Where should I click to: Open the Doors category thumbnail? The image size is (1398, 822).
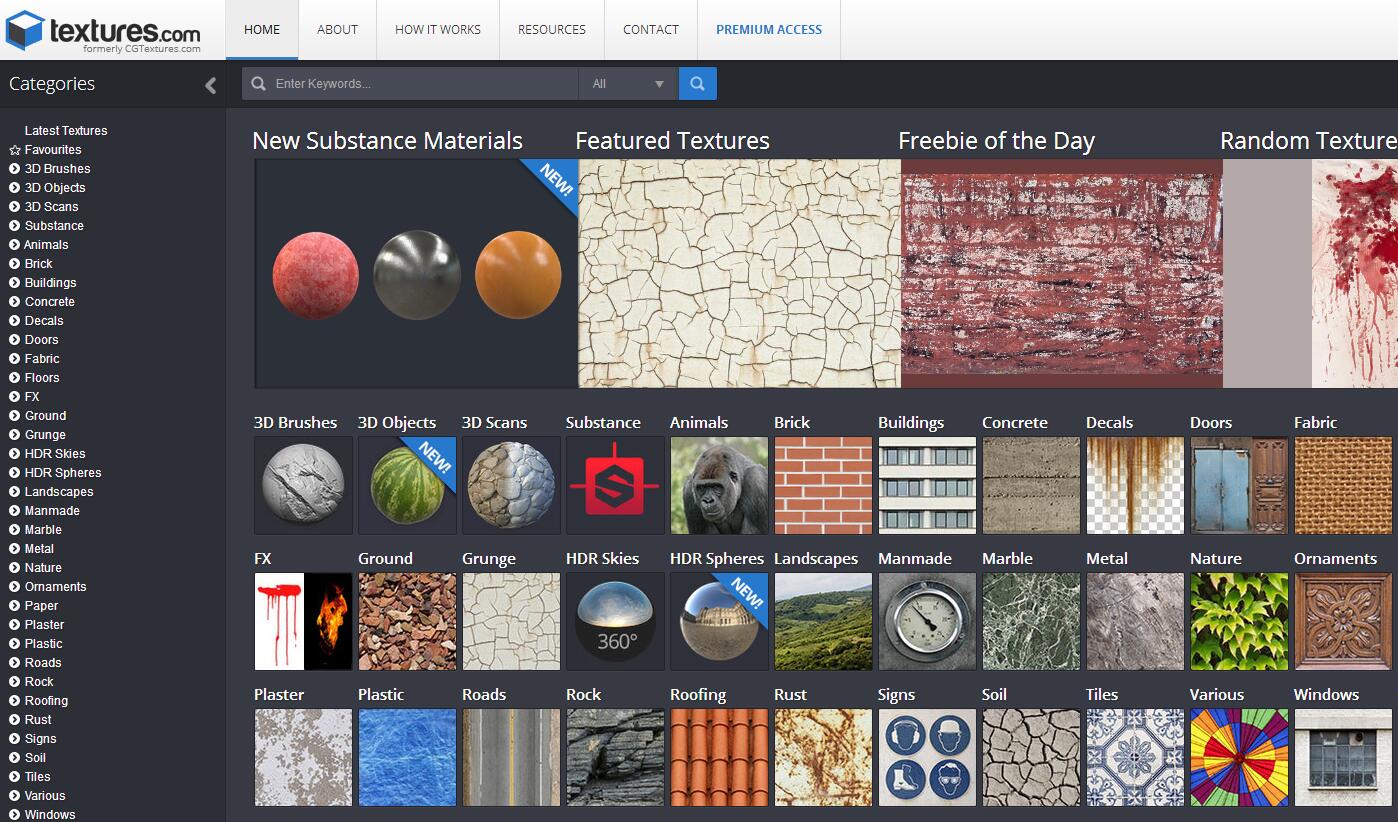click(1239, 485)
